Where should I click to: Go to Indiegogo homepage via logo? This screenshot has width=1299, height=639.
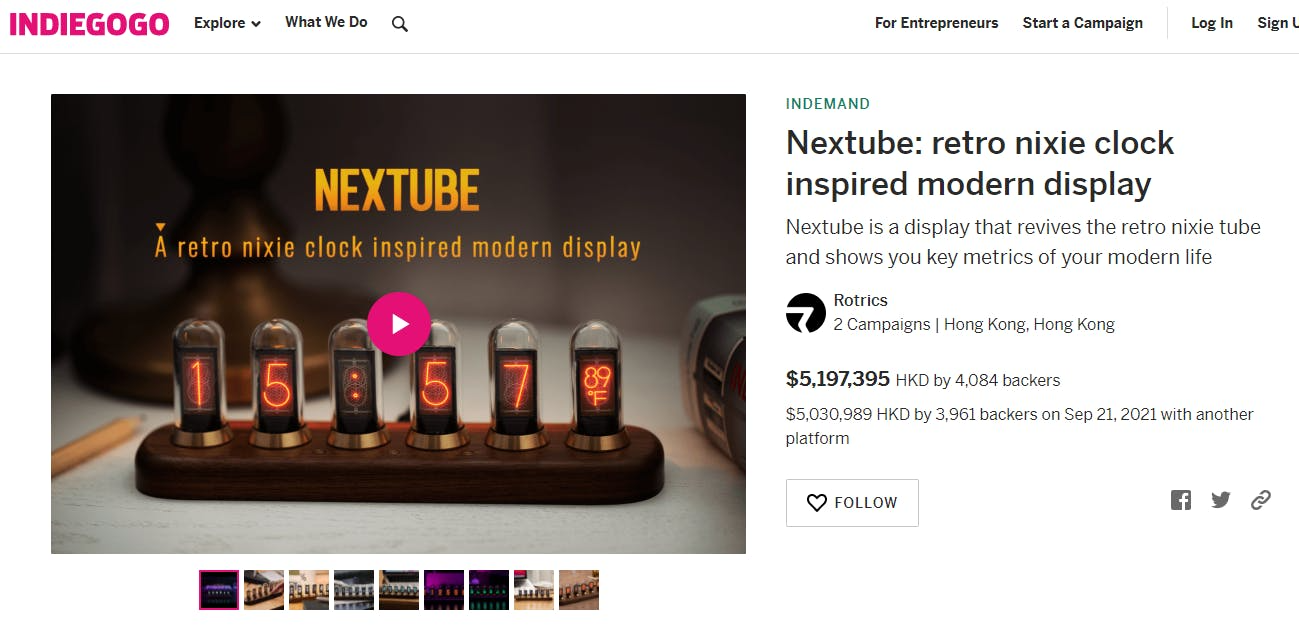pos(90,24)
